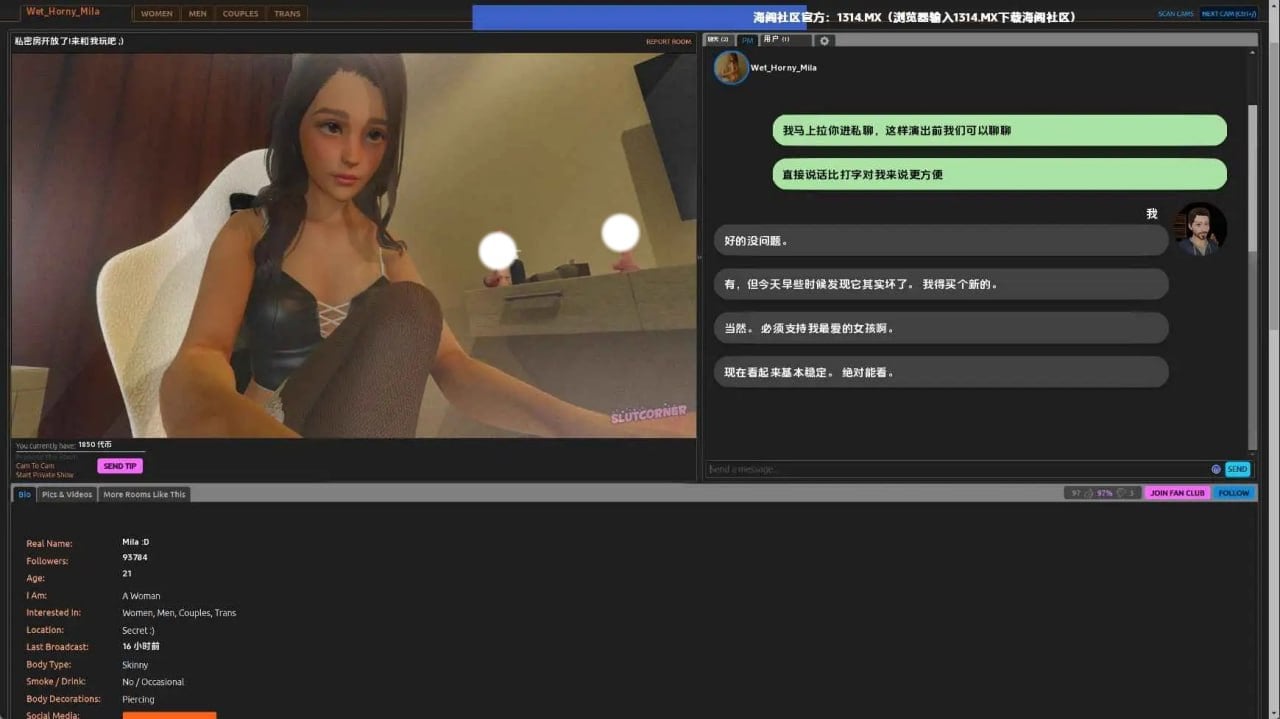The height and width of the screenshot is (719, 1280).
Task: Click the Send a message input field
Action: pyautogui.click(x=957, y=469)
